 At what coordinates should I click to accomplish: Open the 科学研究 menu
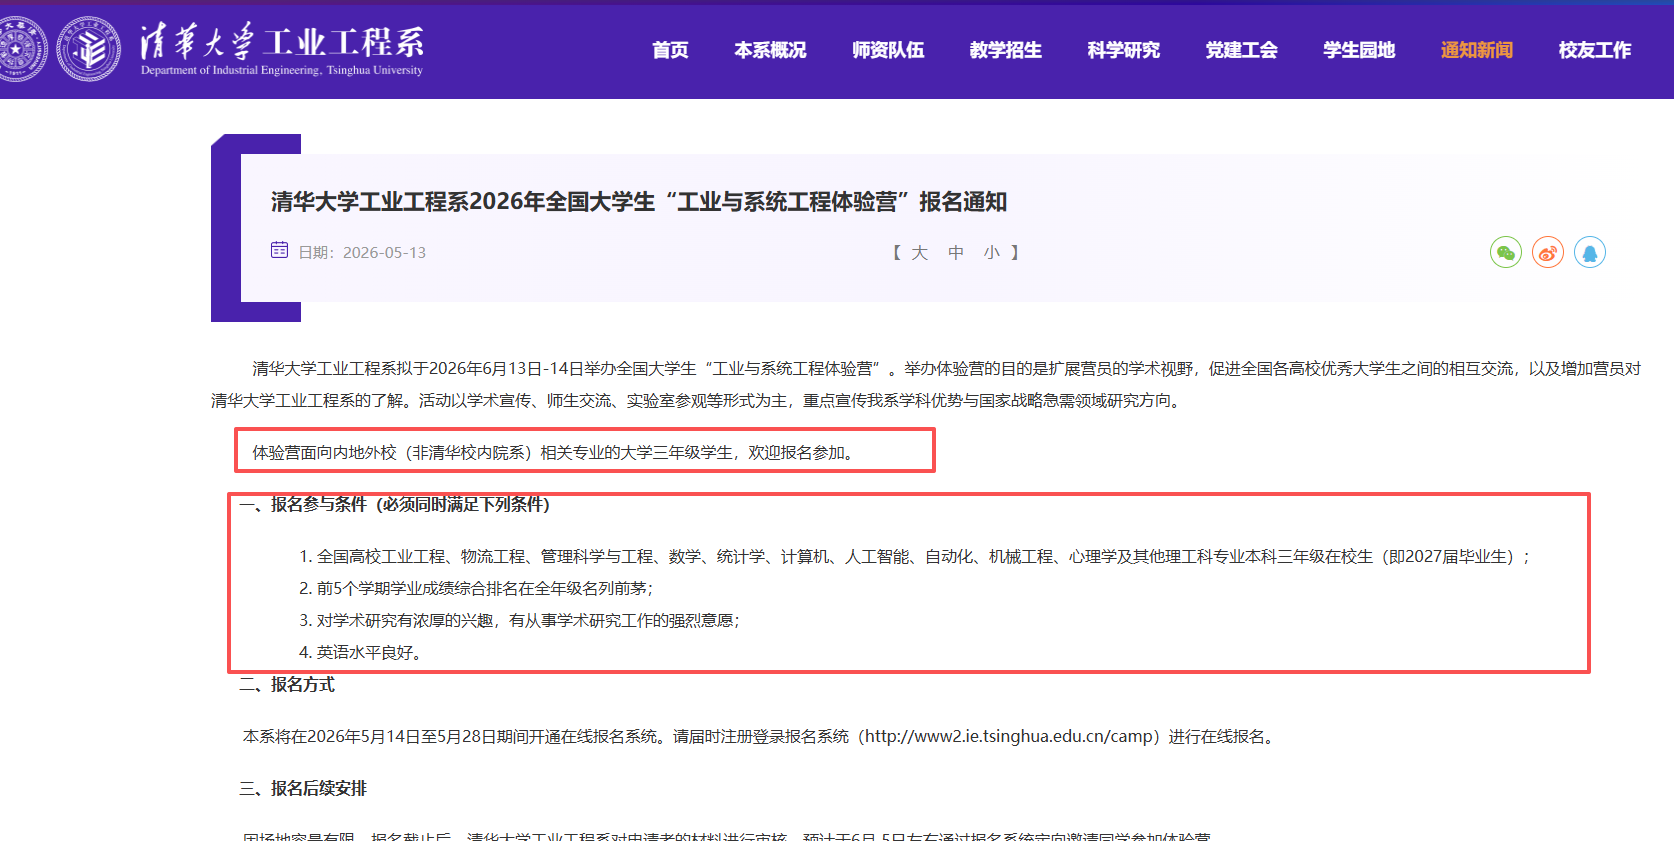pyautogui.click(x=1124, y=50)
